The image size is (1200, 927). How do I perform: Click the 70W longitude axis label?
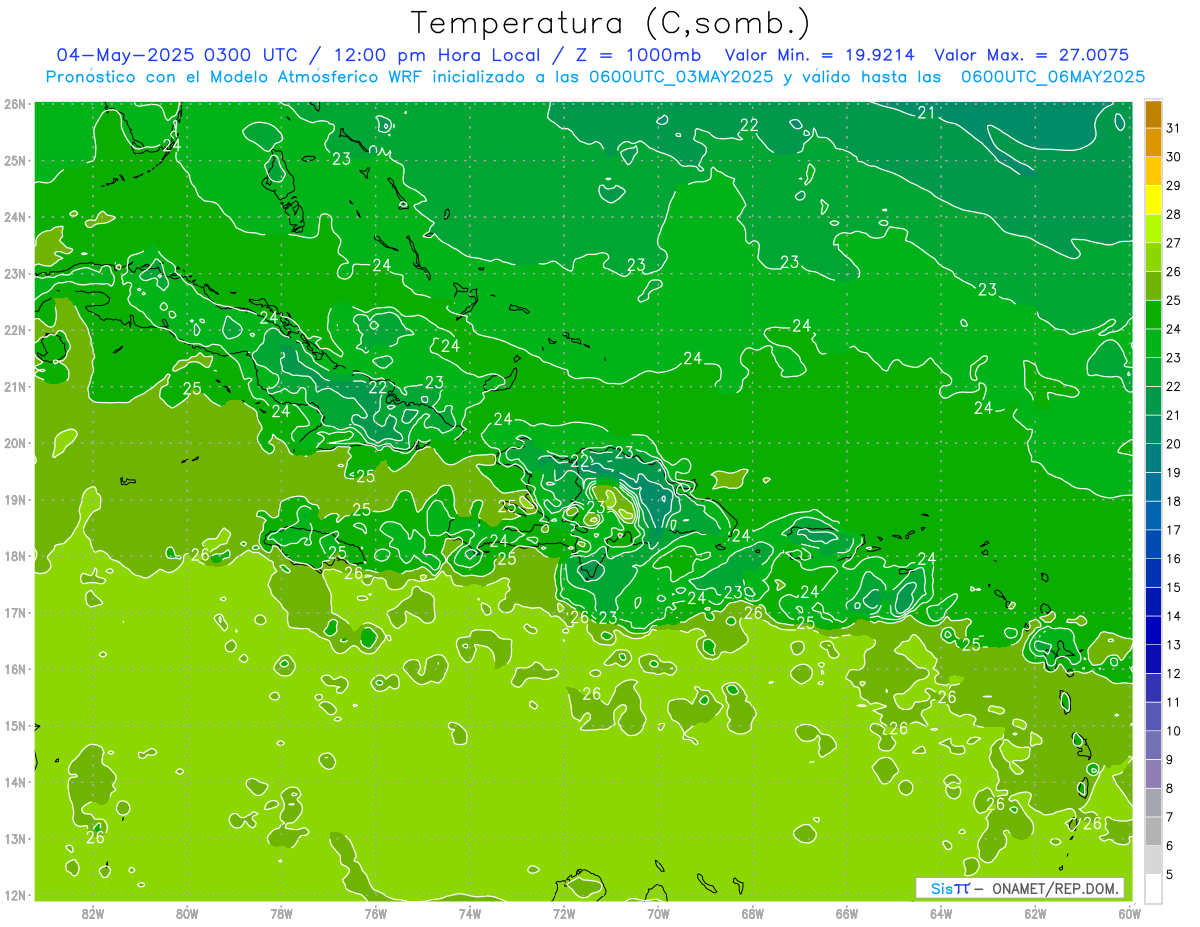[x=658, y=913]
